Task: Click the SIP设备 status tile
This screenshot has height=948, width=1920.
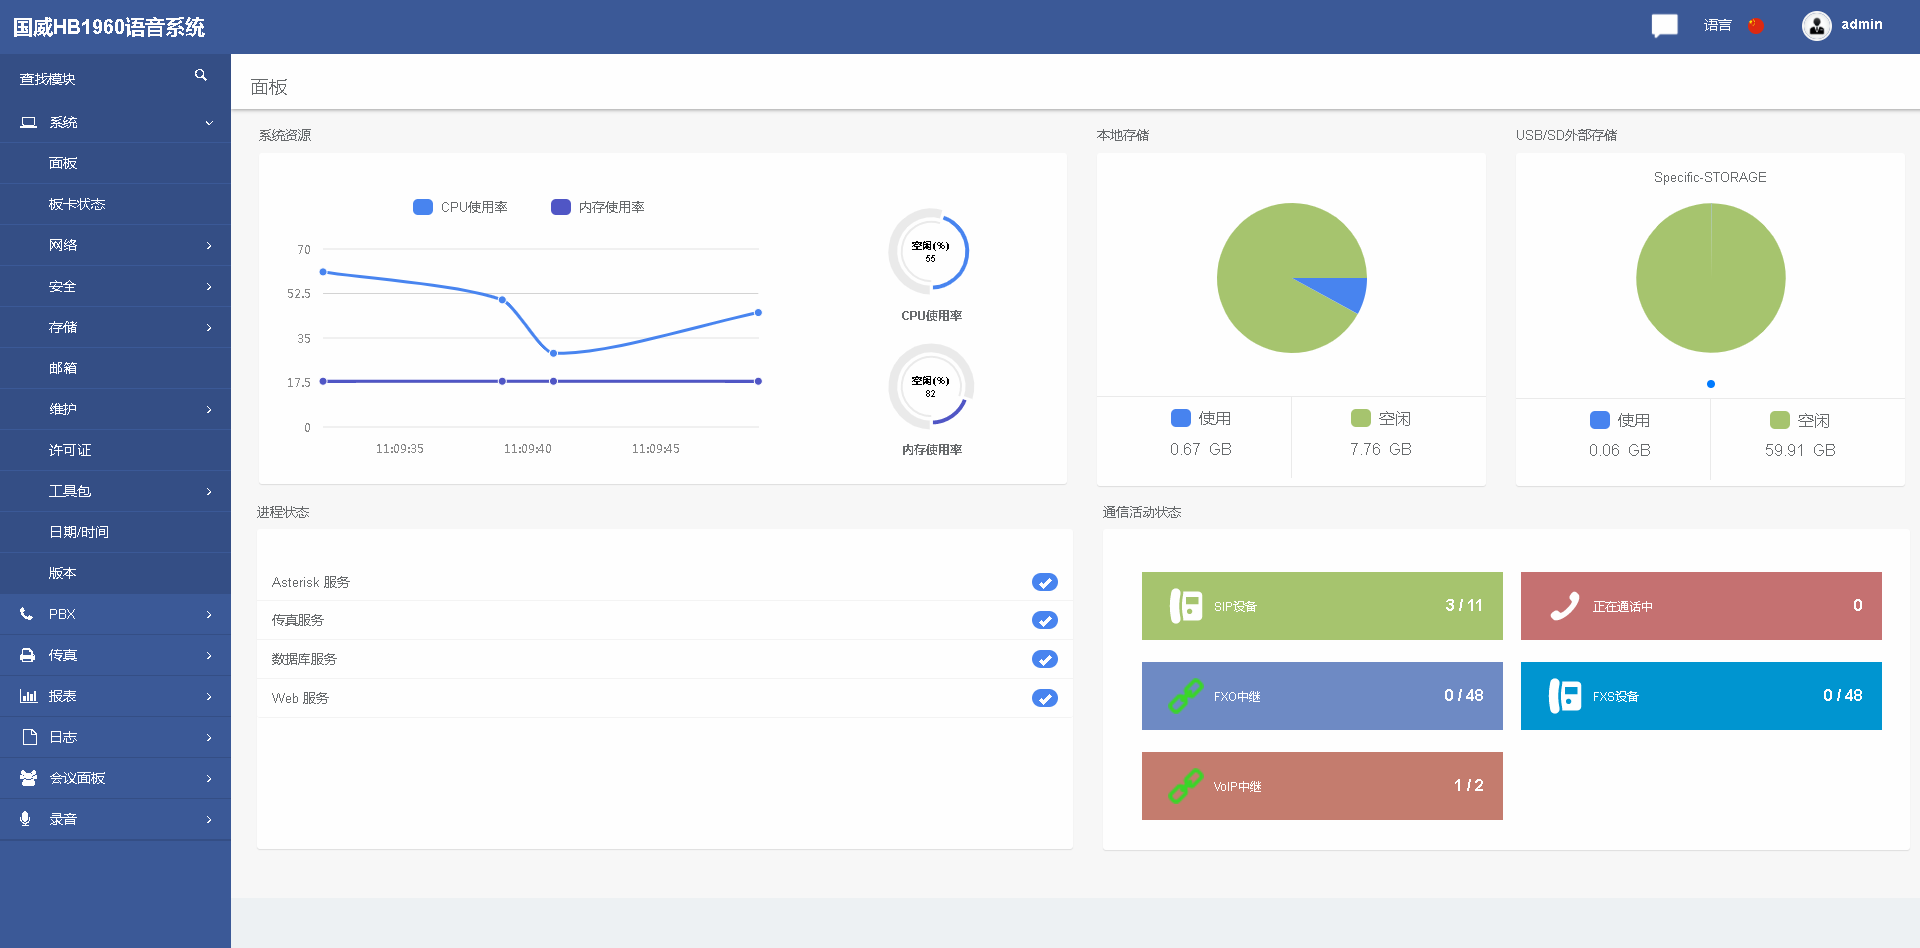Action: pyautogui.click(x=1321, y=606)
